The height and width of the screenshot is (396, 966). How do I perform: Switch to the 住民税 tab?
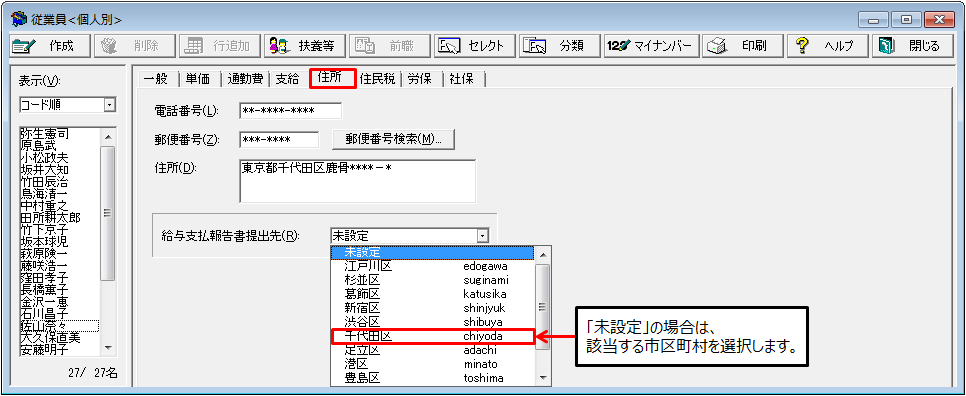point(377,78)
